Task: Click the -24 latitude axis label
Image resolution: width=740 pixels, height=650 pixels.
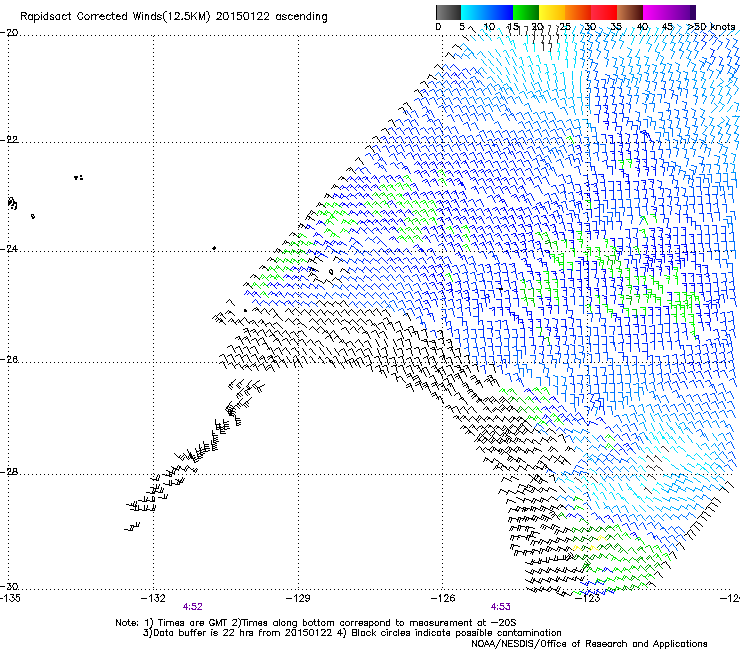Action: (9, 248)
